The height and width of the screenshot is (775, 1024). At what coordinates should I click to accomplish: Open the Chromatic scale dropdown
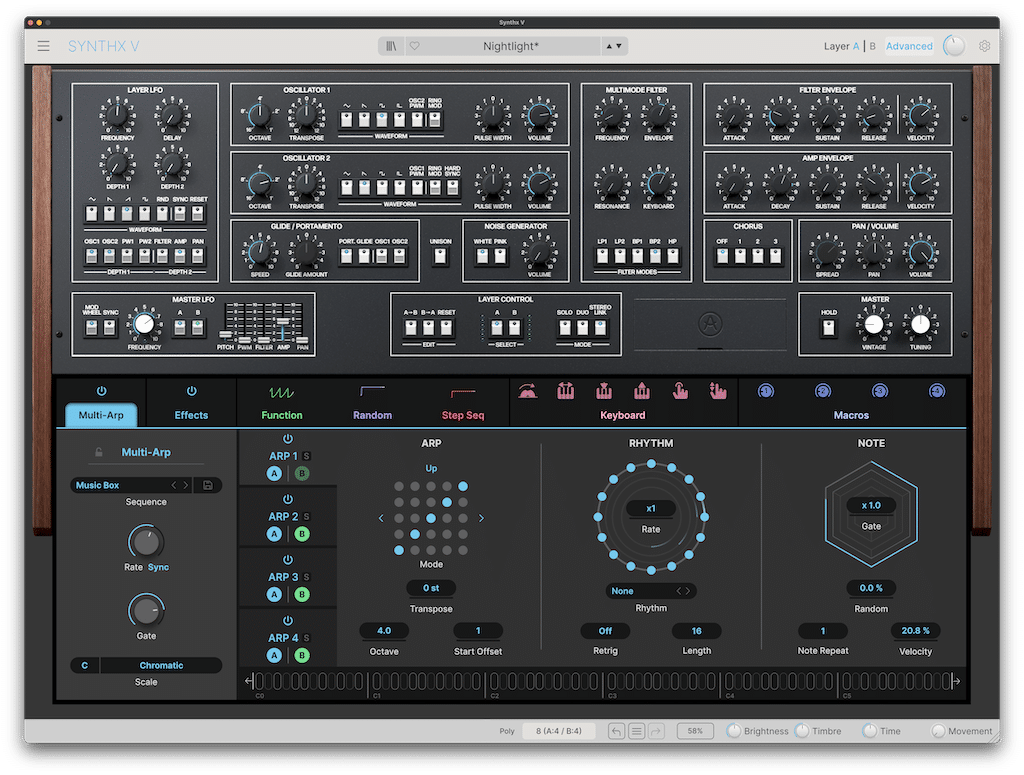pyautogui.click(x=161, y=665)
